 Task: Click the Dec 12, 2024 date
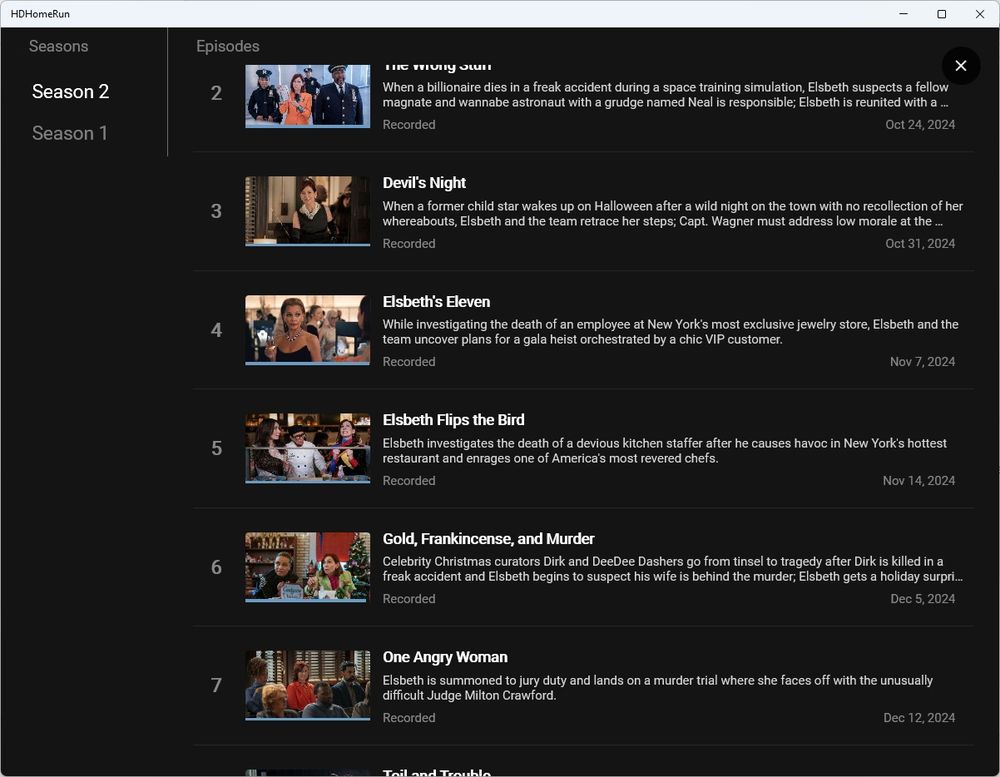919,718
